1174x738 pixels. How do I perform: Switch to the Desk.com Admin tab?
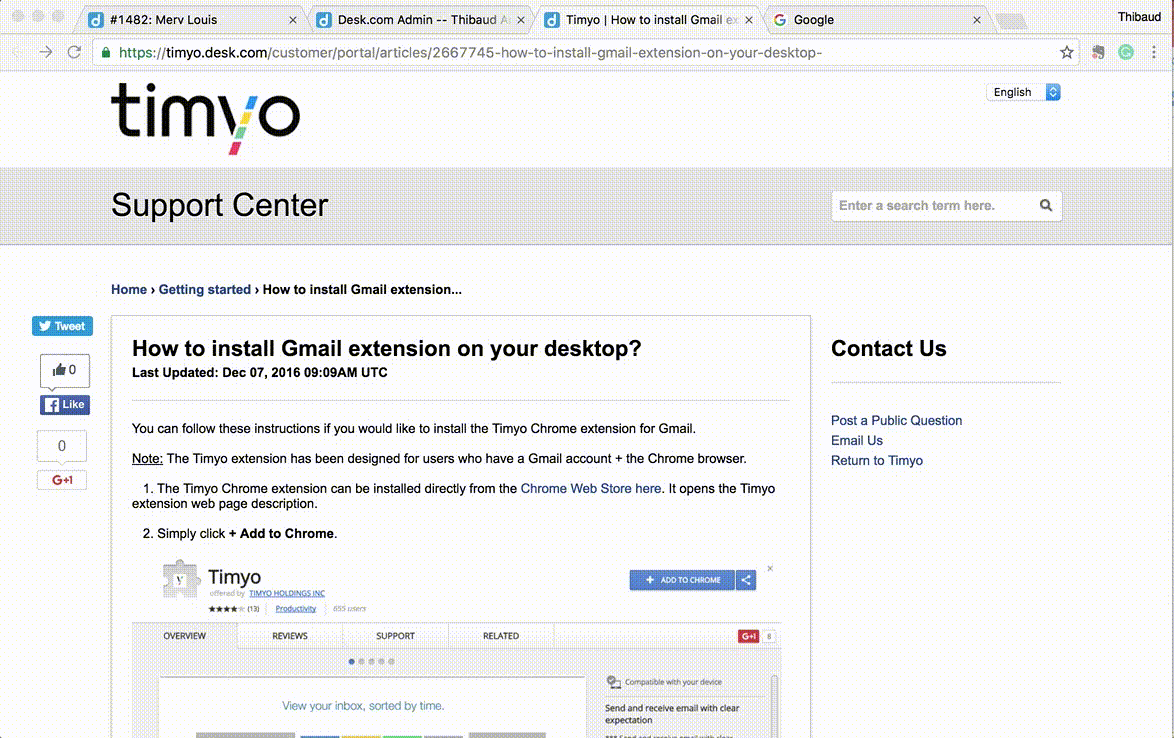[423, 20]
